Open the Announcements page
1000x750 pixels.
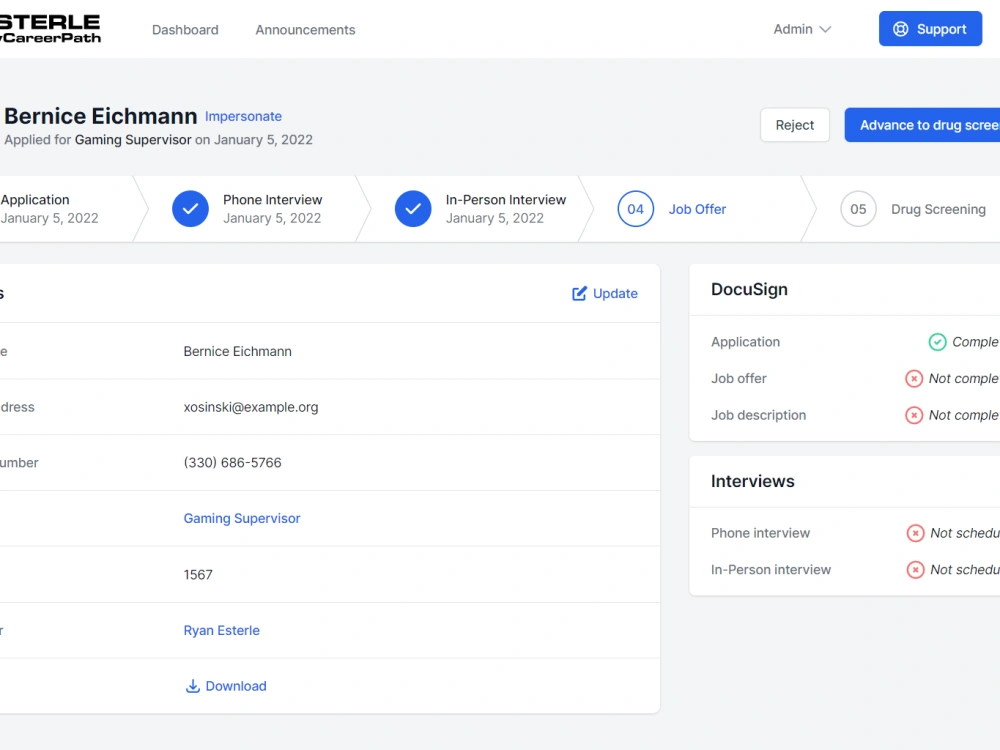pos(305,30)
